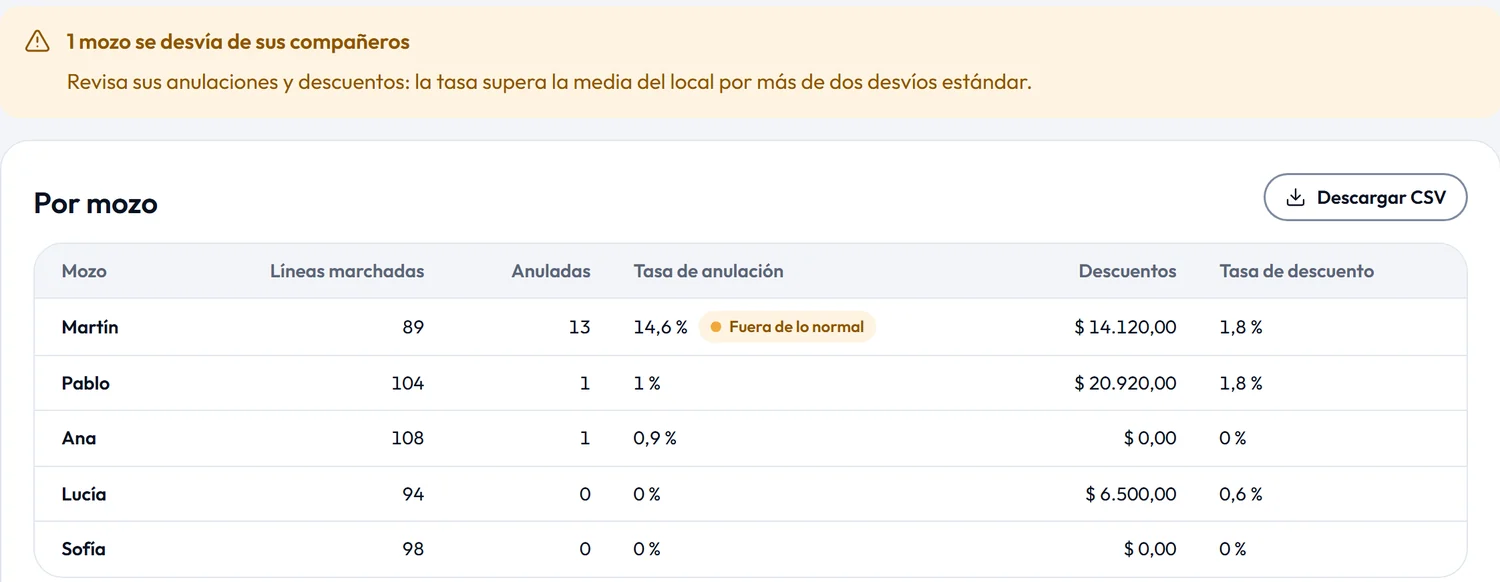The width and height of the screenshot is (1500, 582).
Task: Sort by Tasa de anulación column
Action: [x=708, y=271]
